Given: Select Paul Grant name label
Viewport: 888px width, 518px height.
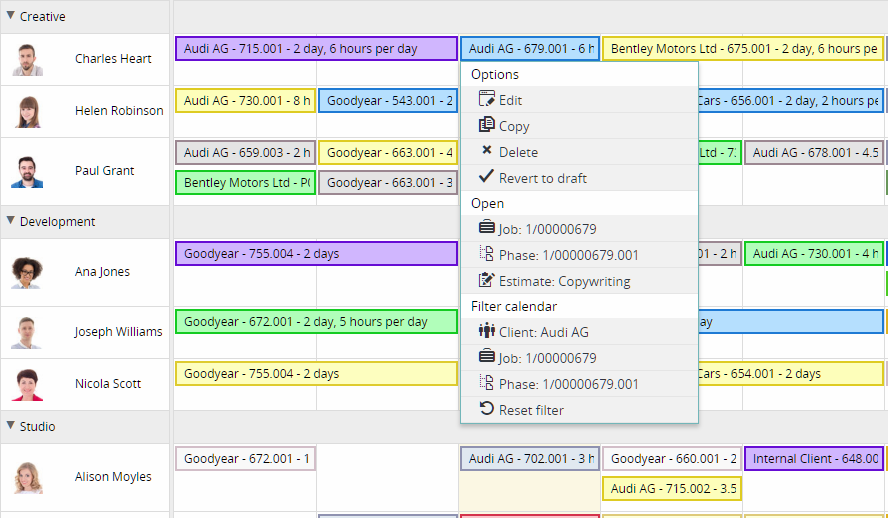Looking at the screenshot, I should [104, 171].
